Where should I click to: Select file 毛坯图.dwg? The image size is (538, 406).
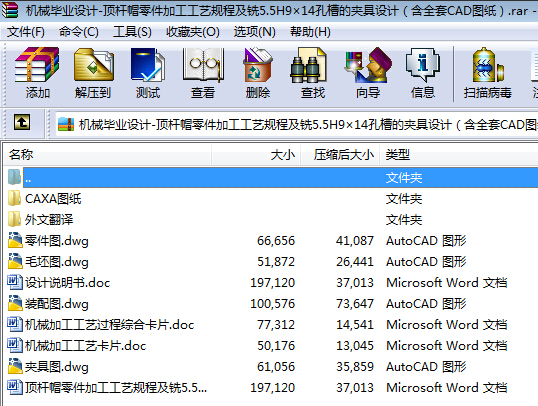(x=57, y=262)
